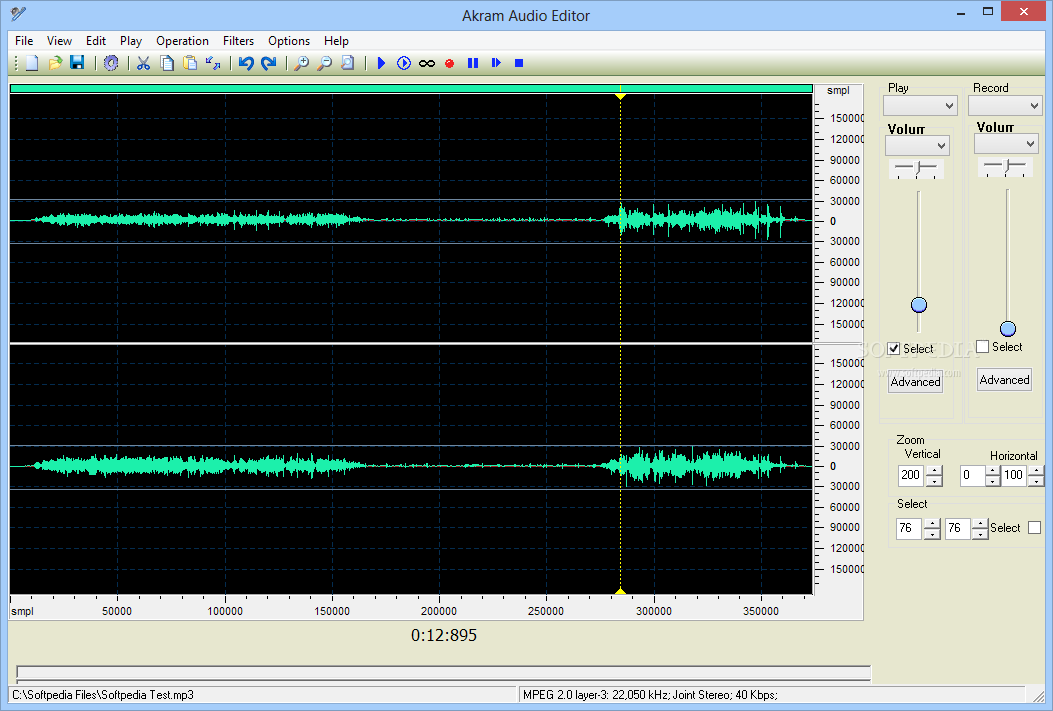The height and width of the screenshot is (711, 1053).
Task: Click the circled play icon
Action: coord(404,63)
